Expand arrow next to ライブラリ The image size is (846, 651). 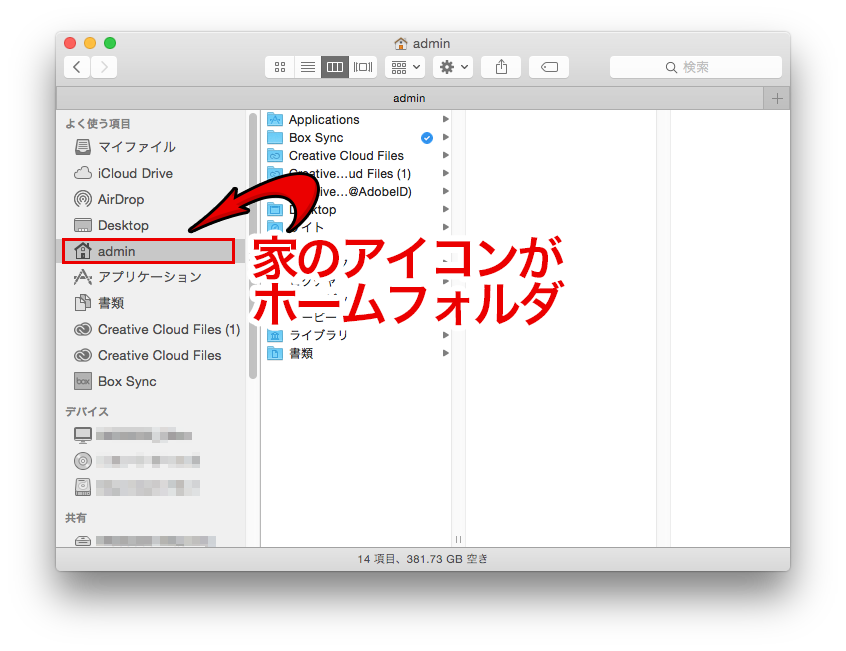pyautogui.click(x=446, y=335)
